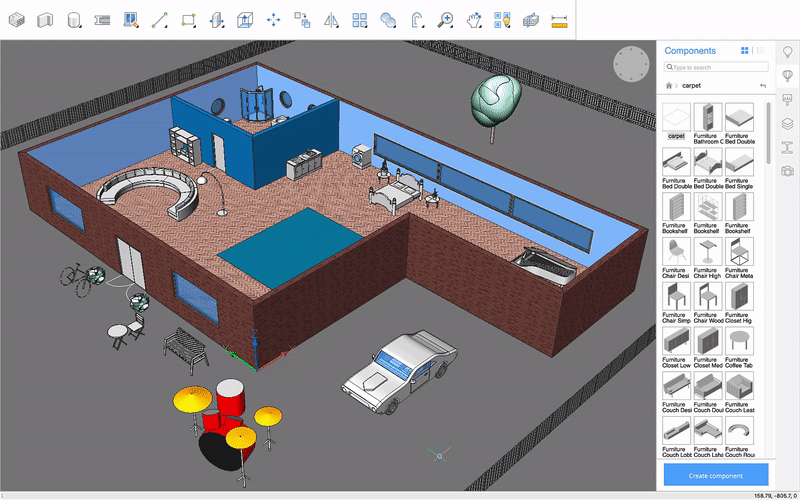800x500 pixels.
Task: Select the Mirror tool
Action: tap(331, 20)
